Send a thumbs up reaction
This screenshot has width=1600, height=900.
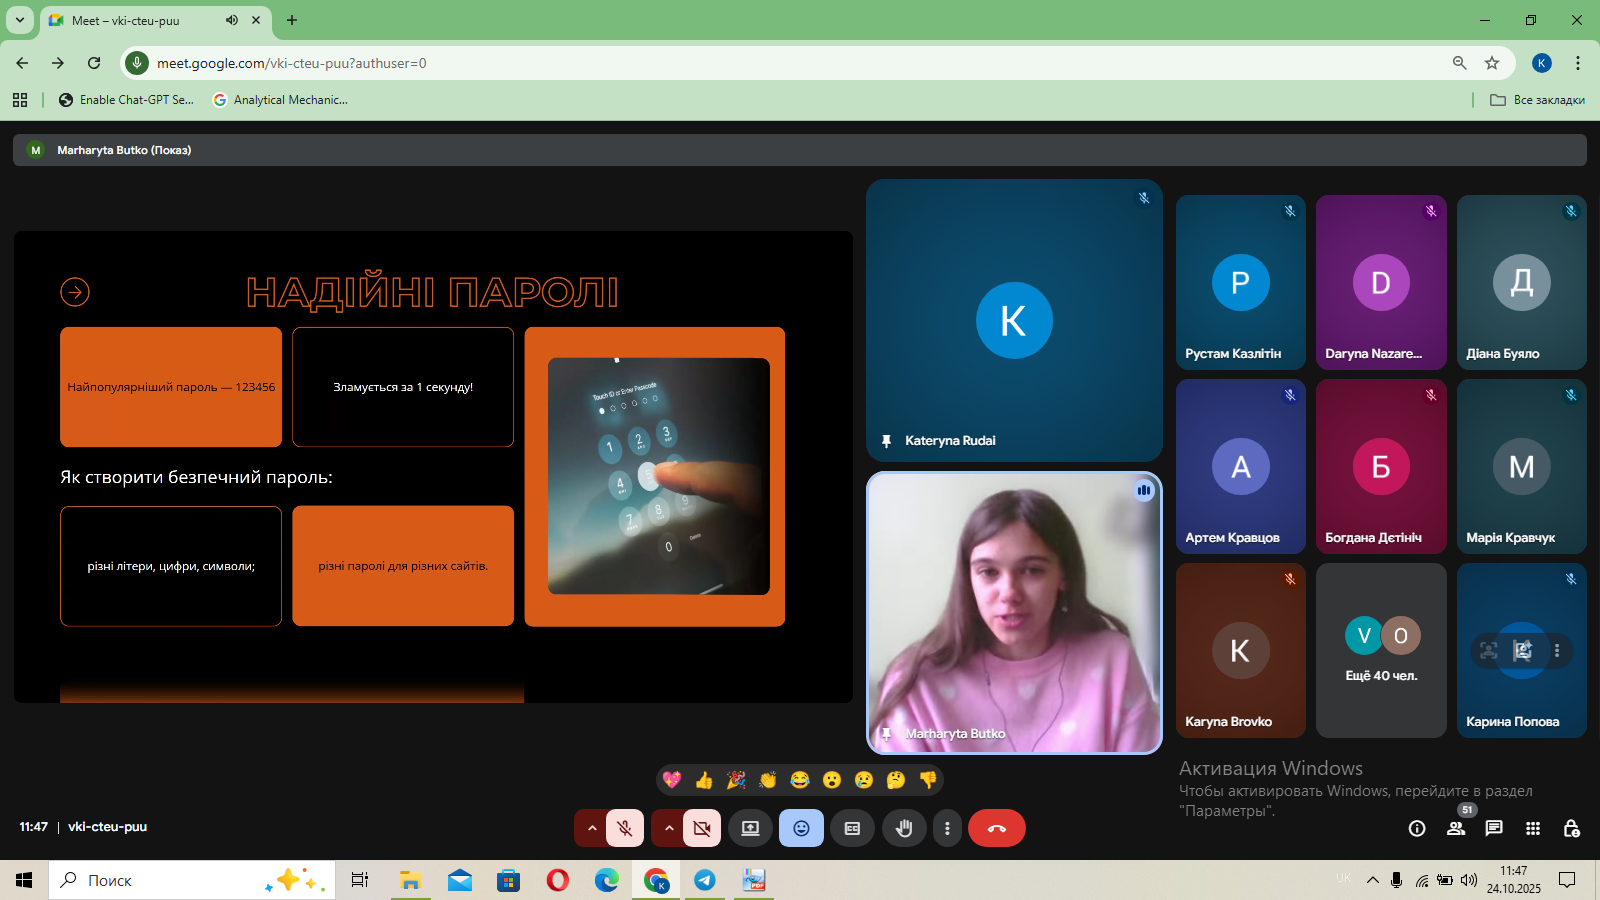click(x=704, y=780)
